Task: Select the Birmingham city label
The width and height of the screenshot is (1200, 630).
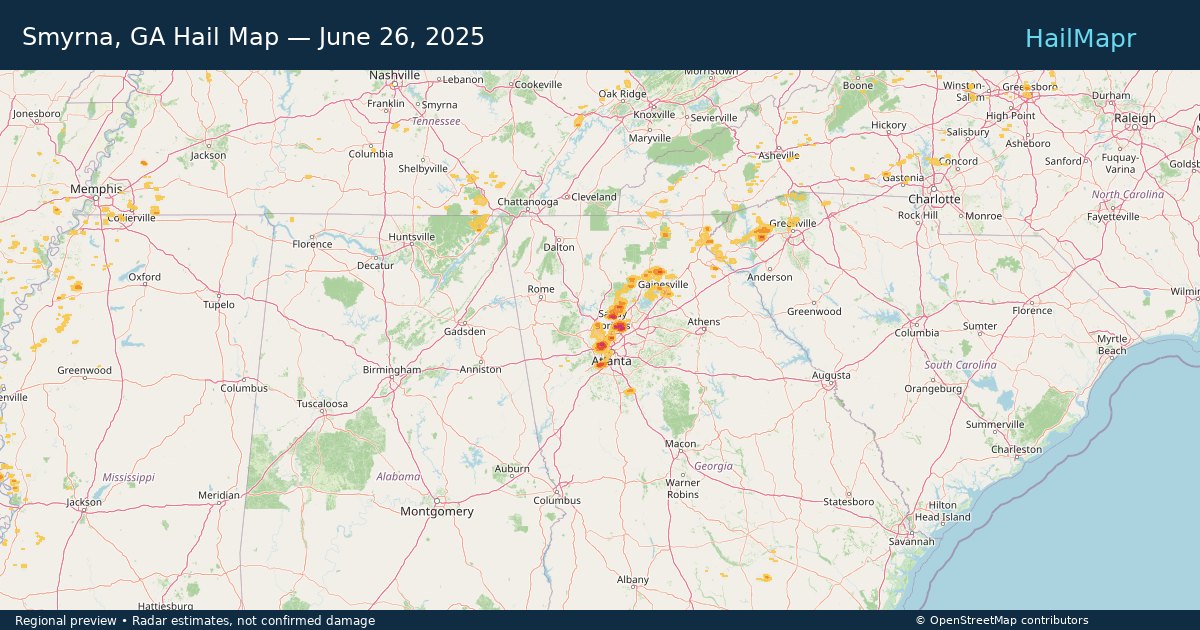Action: [392, 370]
